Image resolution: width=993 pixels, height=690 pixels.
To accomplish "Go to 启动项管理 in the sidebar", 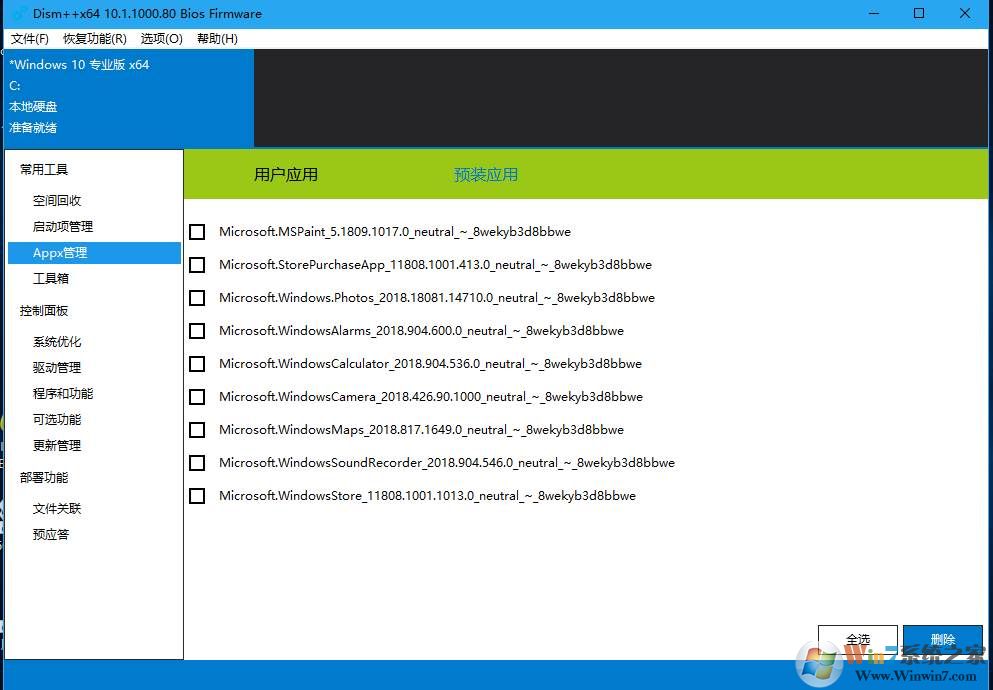I will click(63, 227).
